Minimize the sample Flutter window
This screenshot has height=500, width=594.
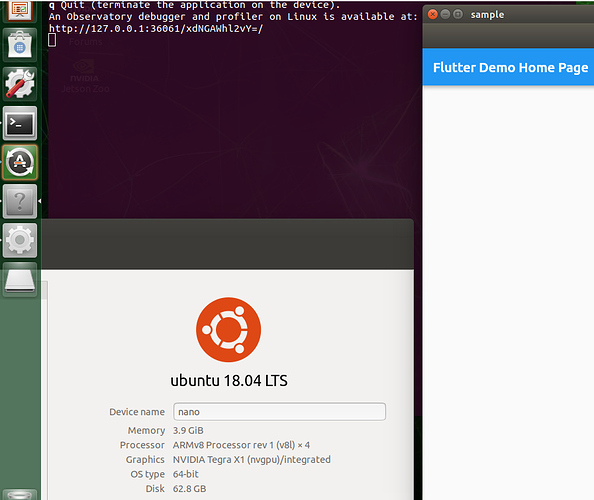click(x=446, y=14)
